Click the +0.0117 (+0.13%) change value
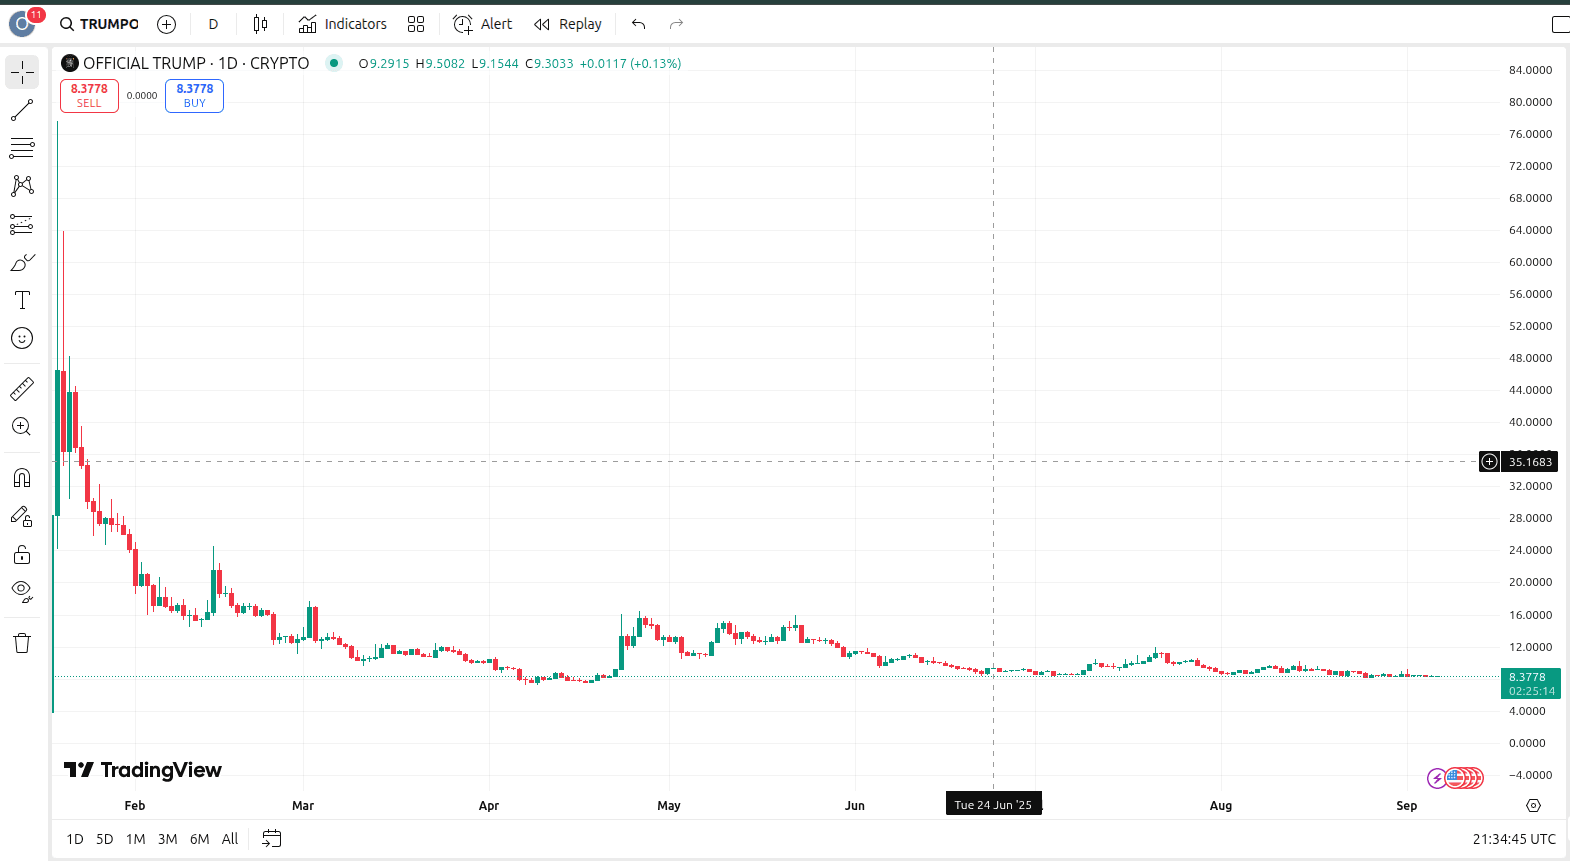The image size is (1570, 861). pyautogui.click(x=630, y=63)
